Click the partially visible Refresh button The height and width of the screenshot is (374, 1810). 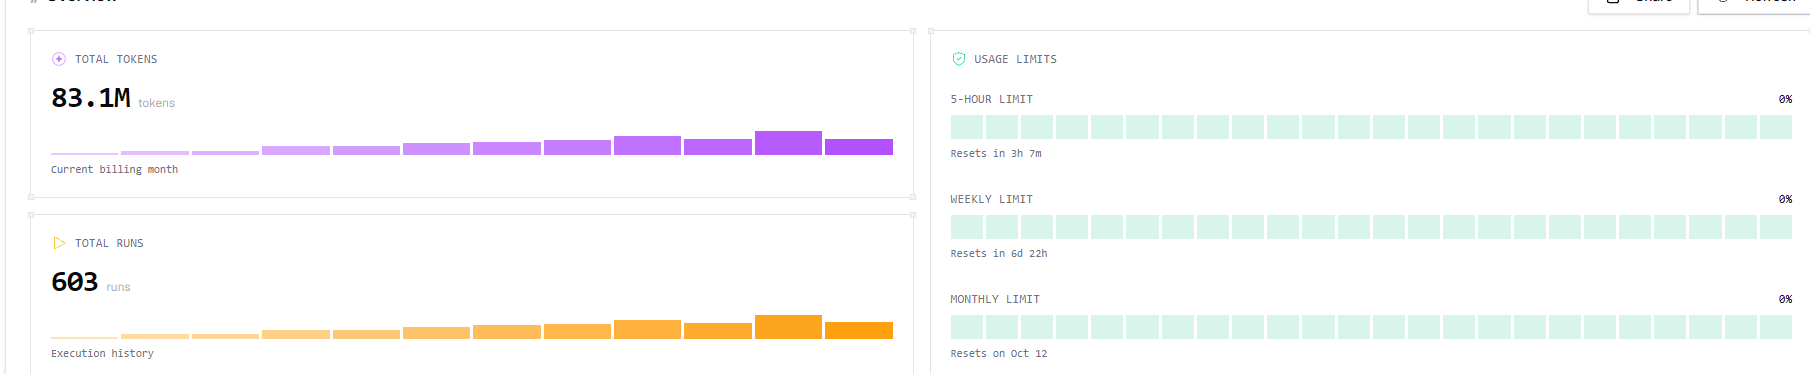1754,5
